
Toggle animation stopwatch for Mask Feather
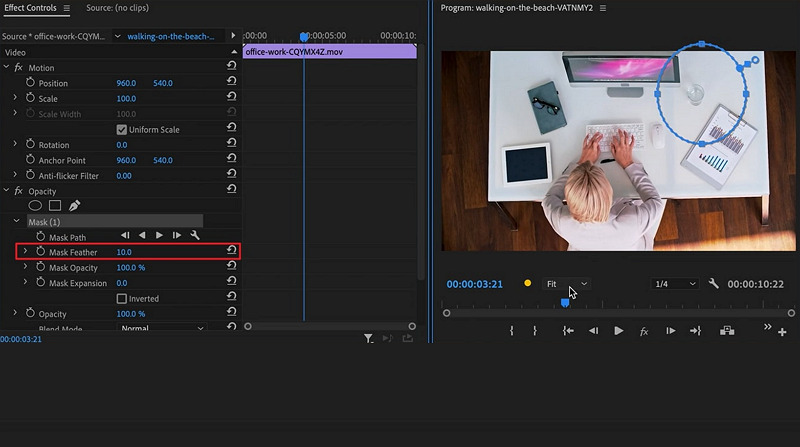click(x=40, y=251)
